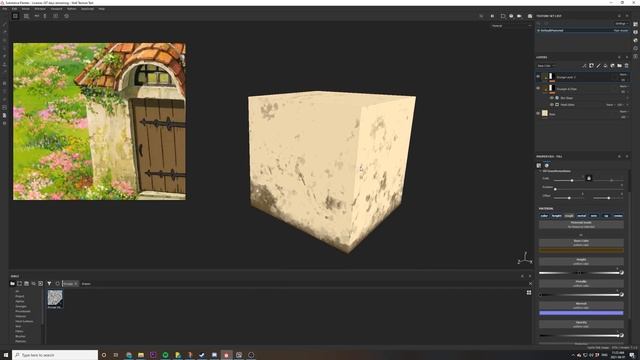This screenshot has width=640, height=360.
Task: Toggle the rough material channel
Action: click(569, 216)
